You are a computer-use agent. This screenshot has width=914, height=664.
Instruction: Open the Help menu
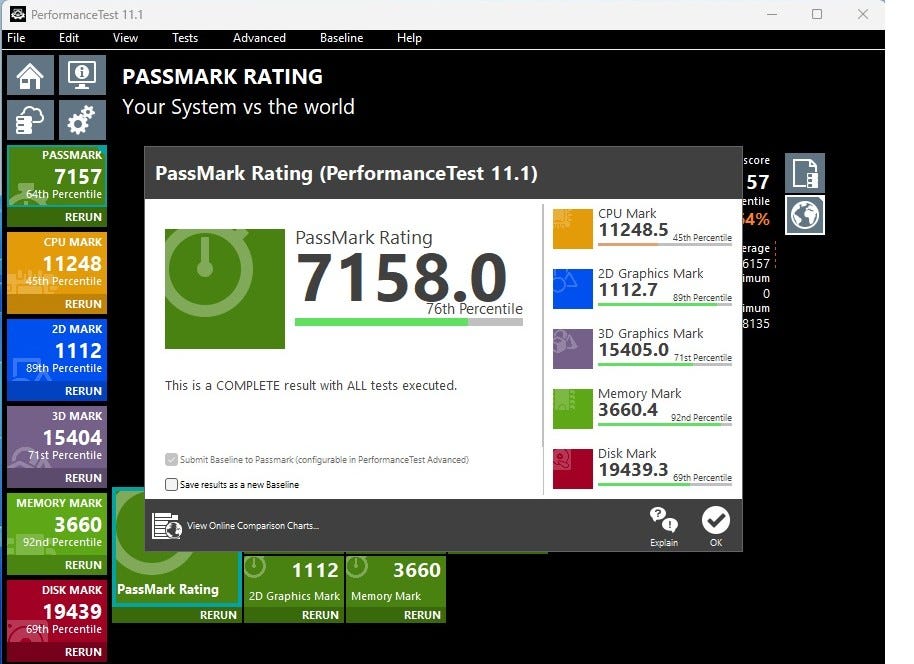(409, 38)
